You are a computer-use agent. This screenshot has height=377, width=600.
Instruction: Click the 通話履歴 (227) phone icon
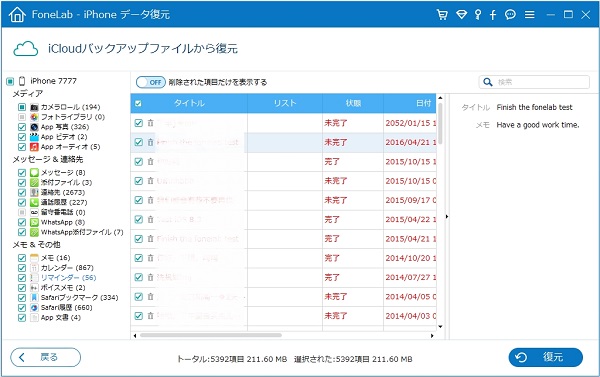coord(34,202)
